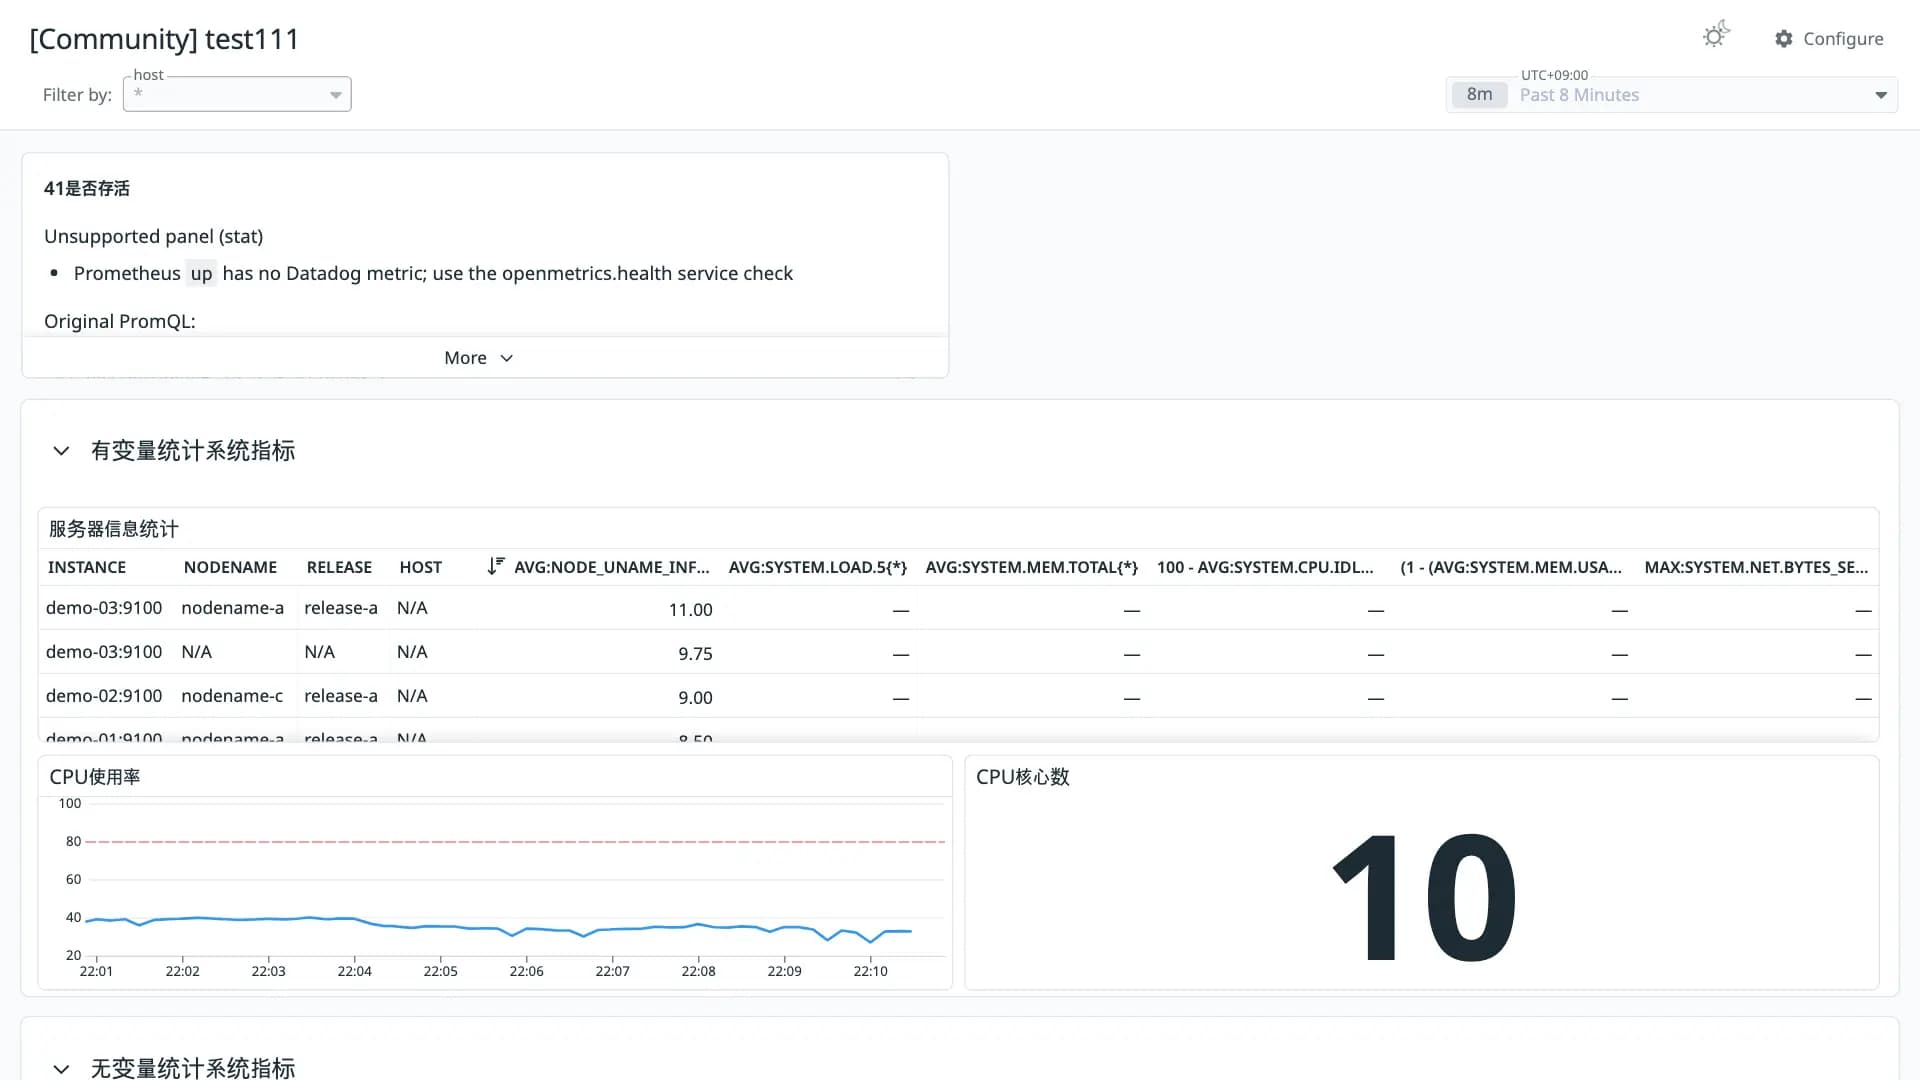Click the Configure button label
The width and height of the screenshot is (1920, 1080).
tap(1843, 39)
